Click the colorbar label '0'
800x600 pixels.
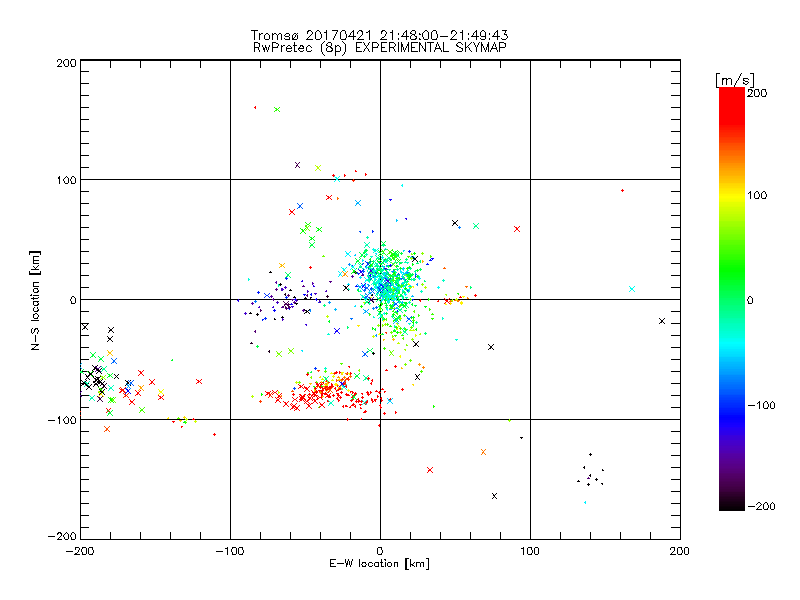(x=750, y=301)
